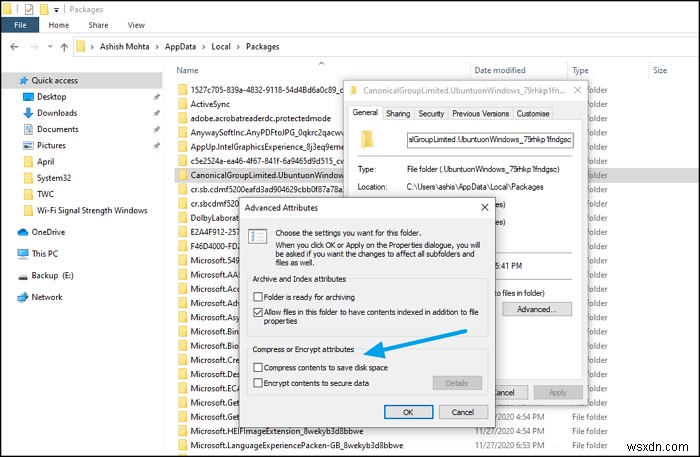The width and height of the screenshot is (700, 457).
Task: Select OneDrive in navigation pane
Action: pyautogui.click(x=48, y=232)
